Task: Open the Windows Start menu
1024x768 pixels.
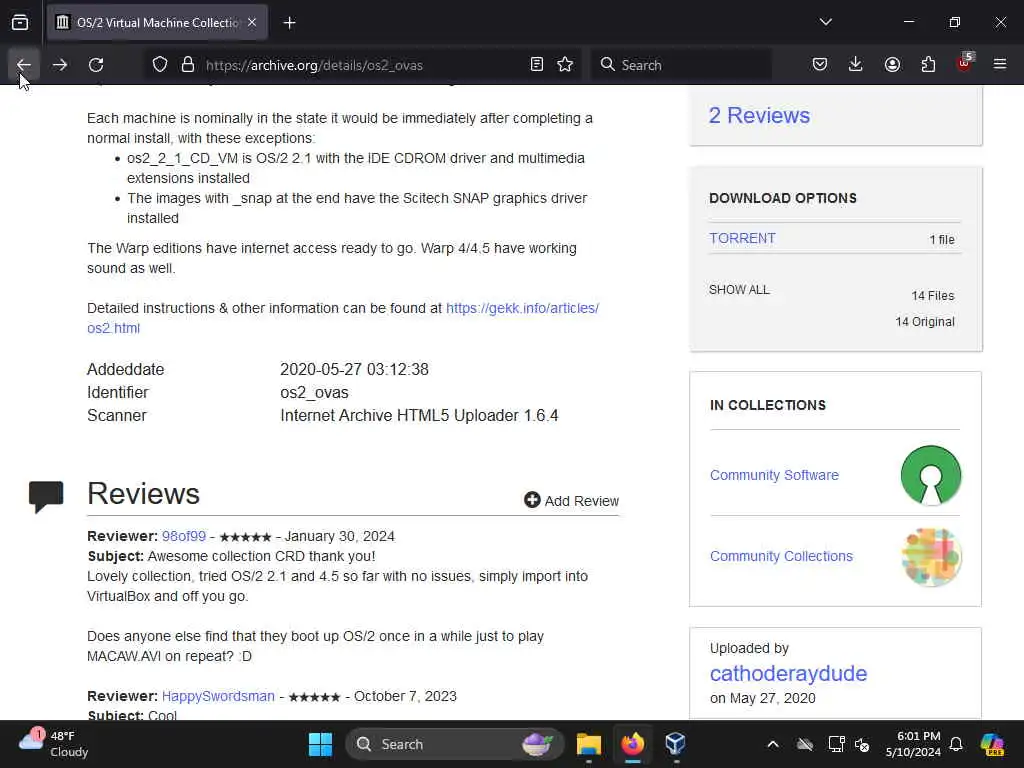Action: click(320, 744)
